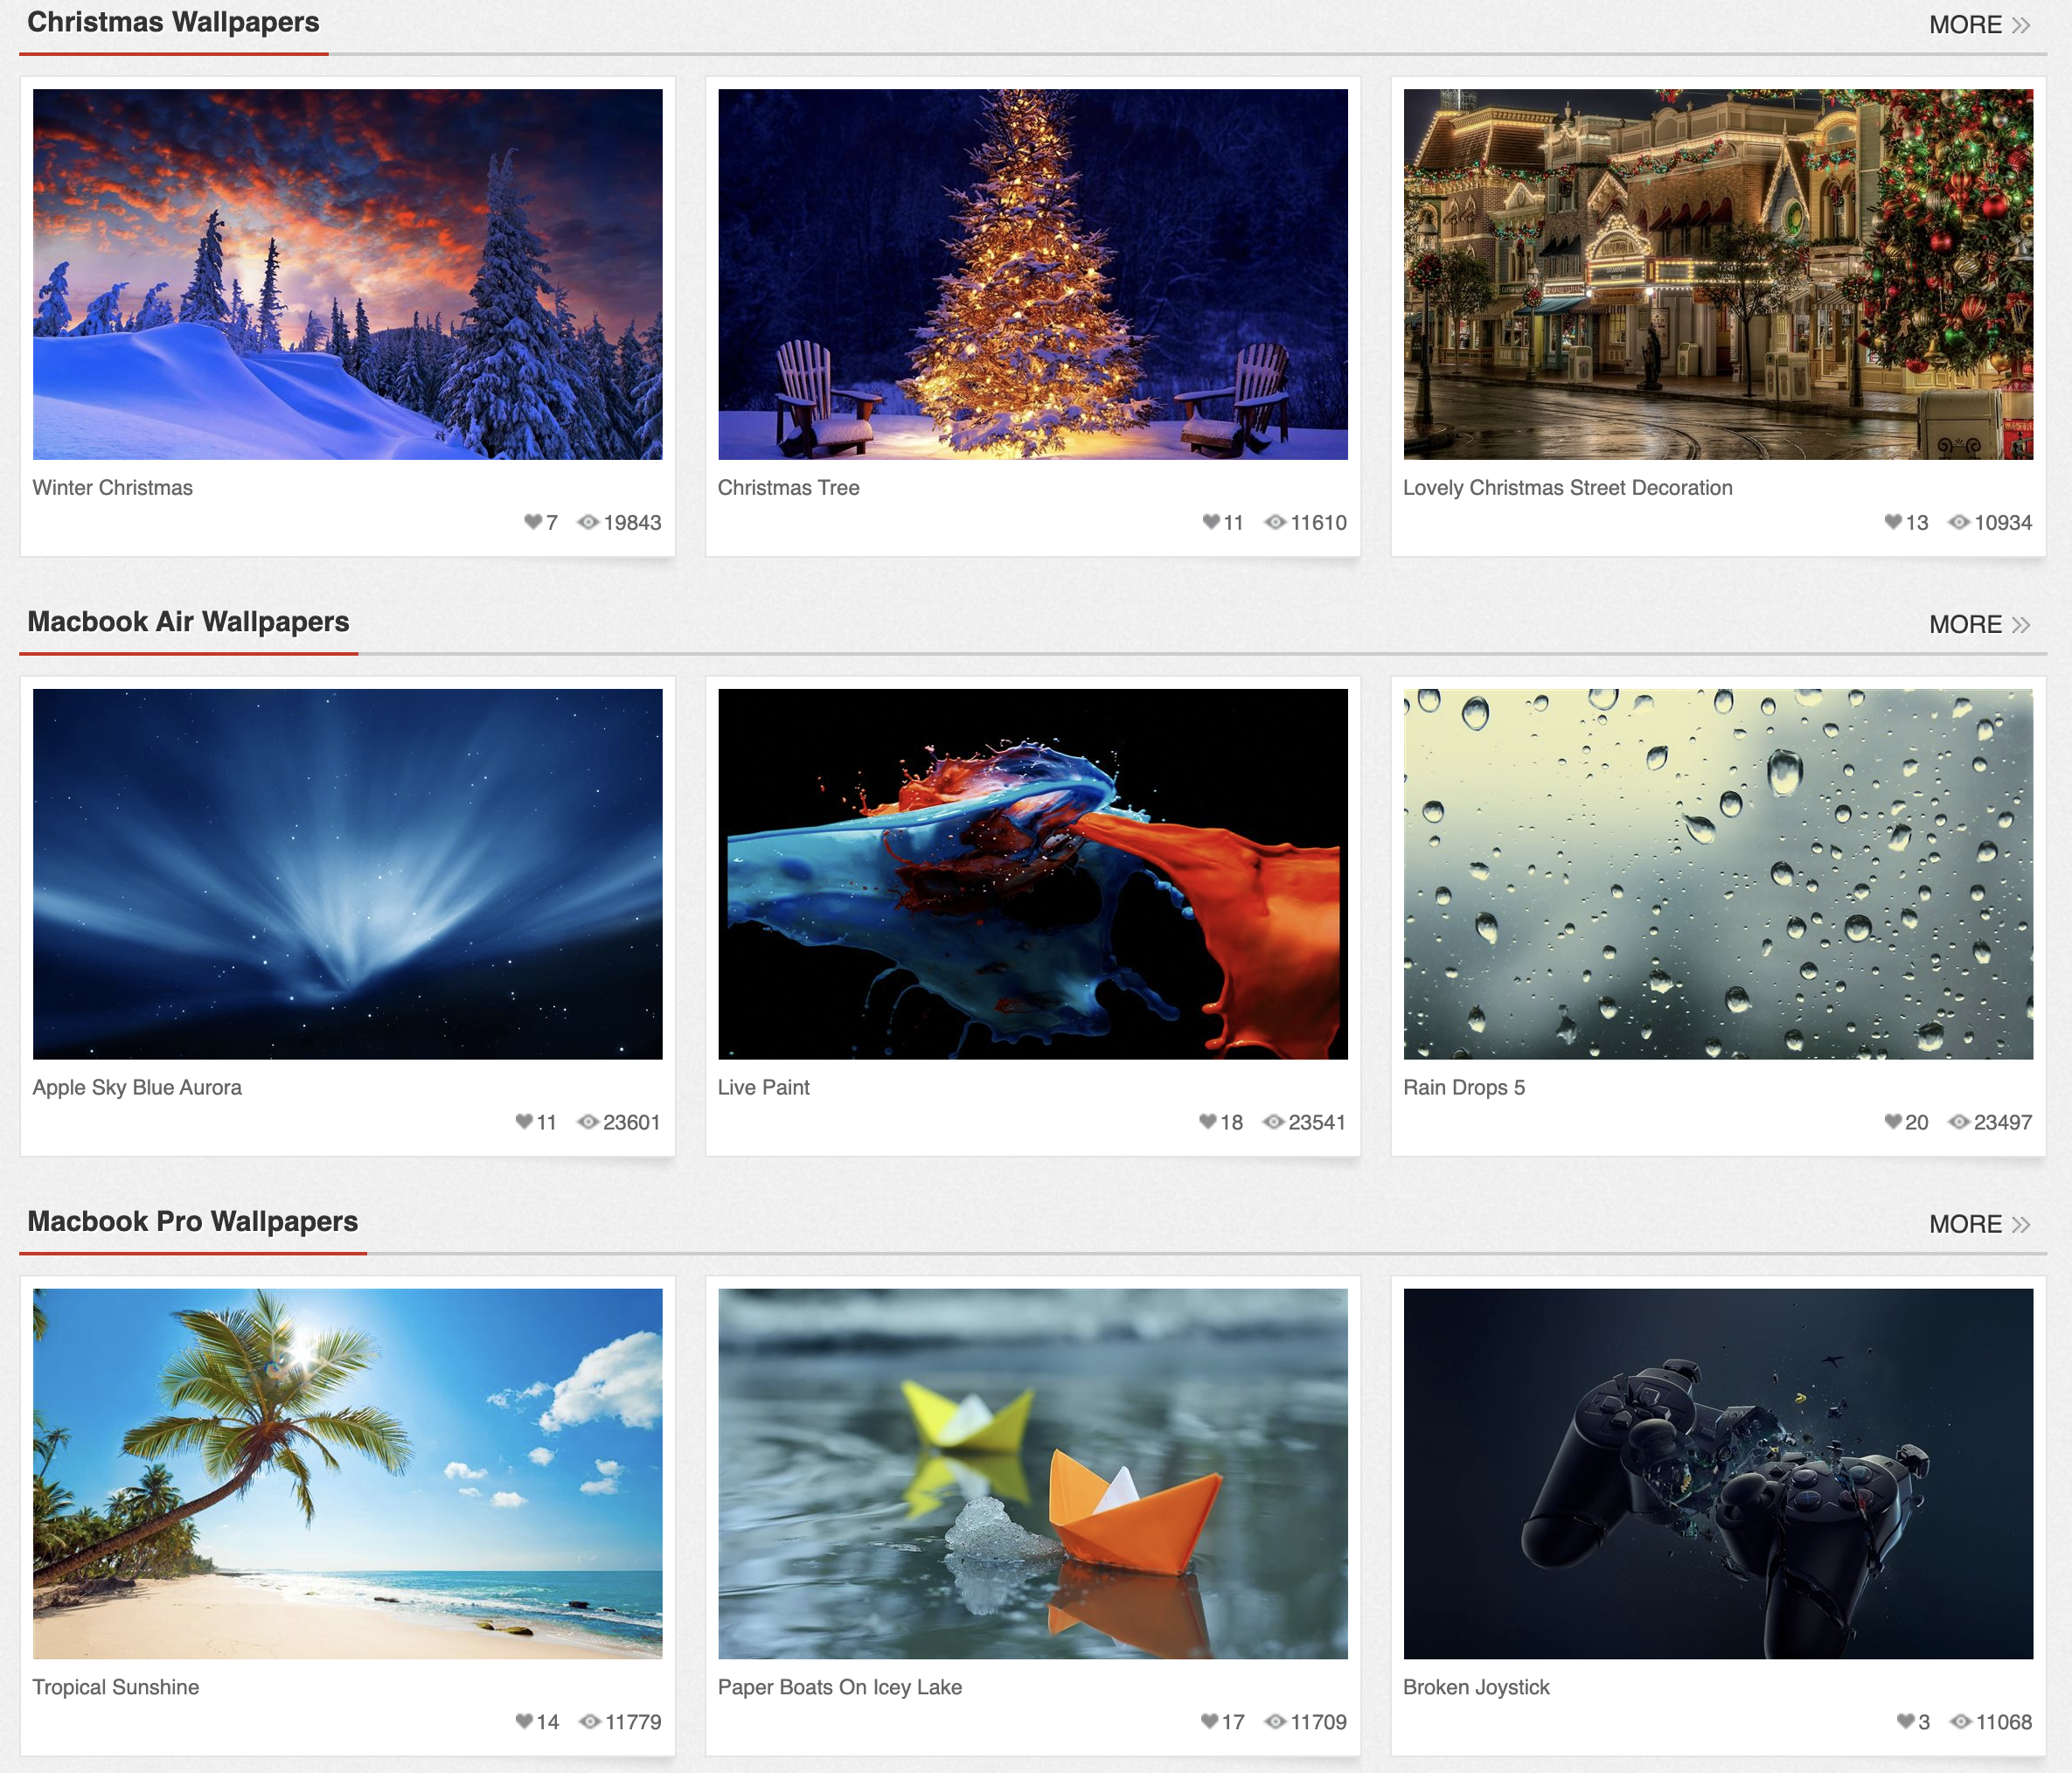Open Macbook Pro Wallpapers category heading
The height and width of the screenshot is (1773, 2072).
click(192, 1221)
